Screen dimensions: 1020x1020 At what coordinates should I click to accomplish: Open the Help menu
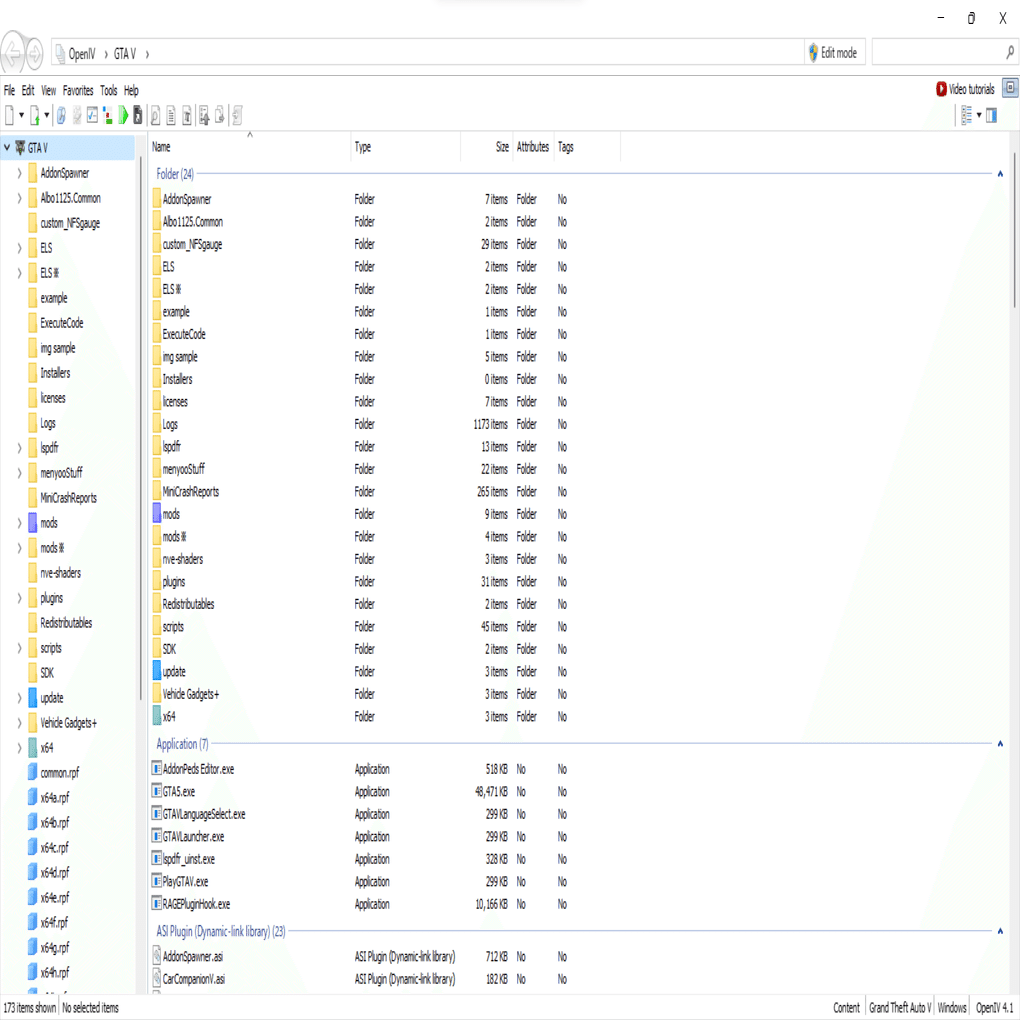[x=131, y=90]
